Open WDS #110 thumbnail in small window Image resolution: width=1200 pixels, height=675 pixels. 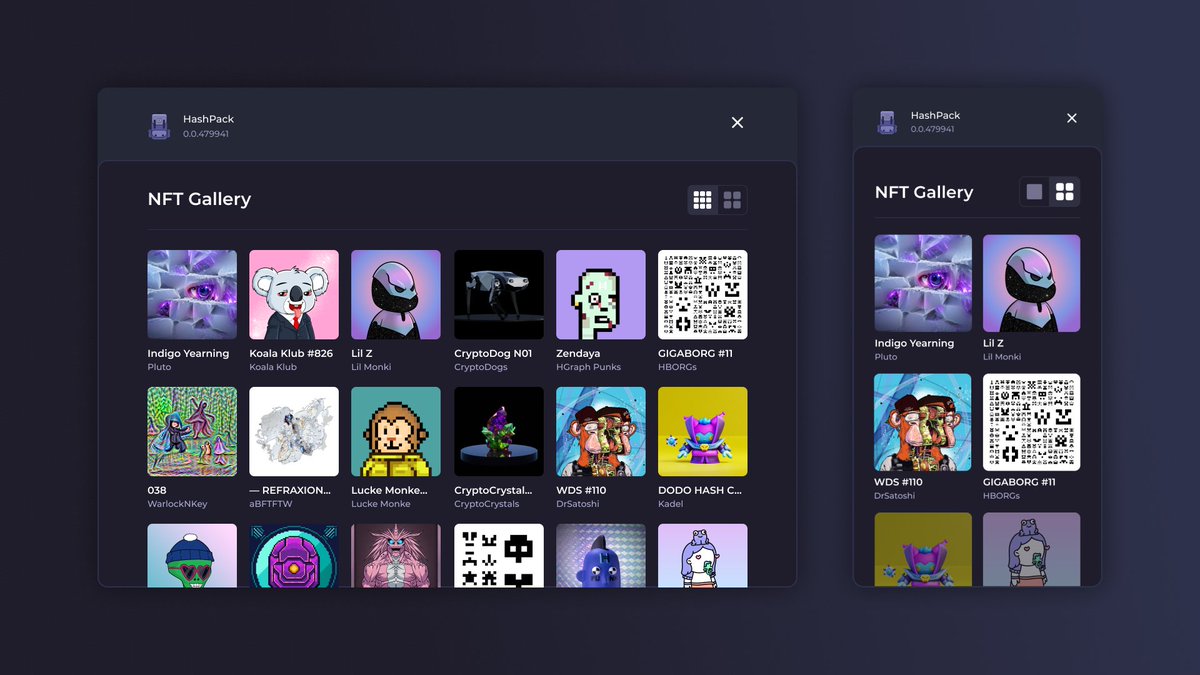tap(923, 422)
